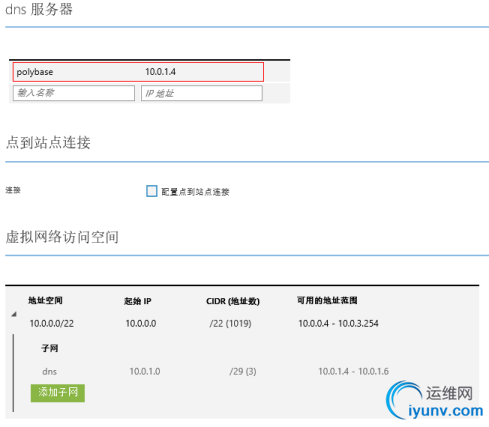Image resolution: width=489 pixels, height=427 pixels.
Task: Enable the configure point-to-site connection checkbox
Action: click(152, 191)
